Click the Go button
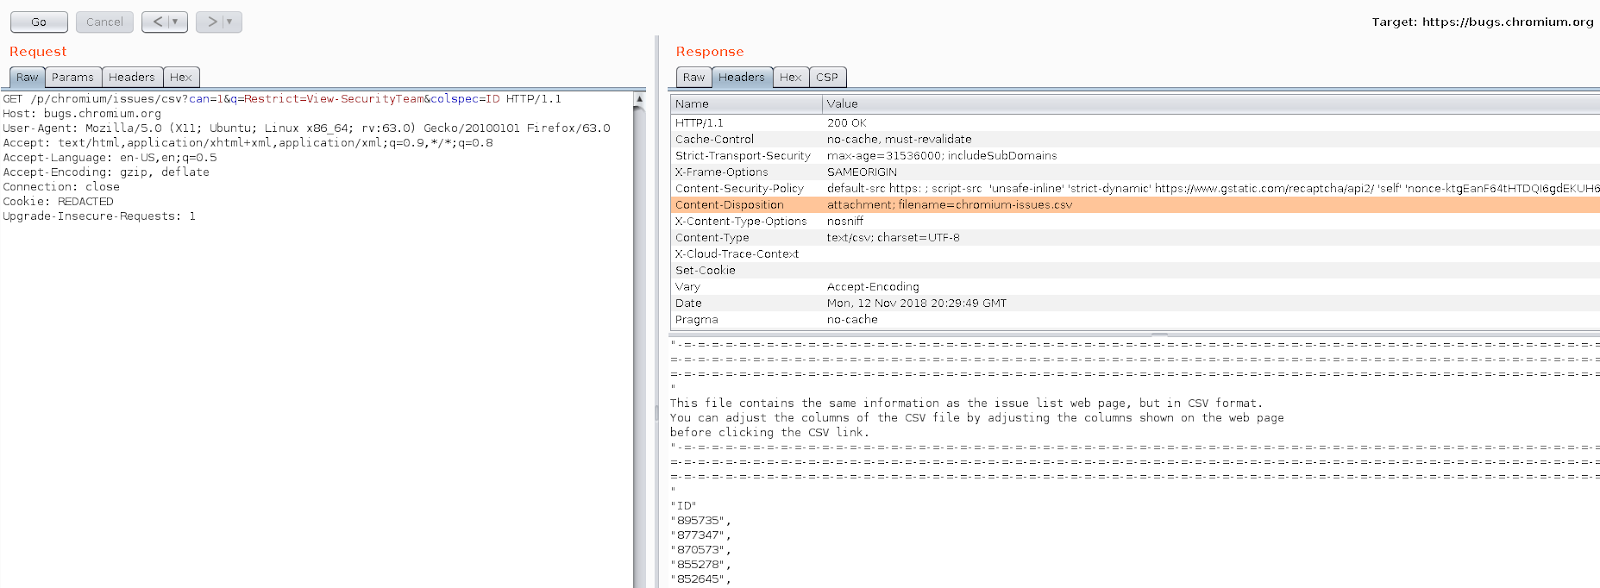This screenshot has height=588, width=1600. 39,22
